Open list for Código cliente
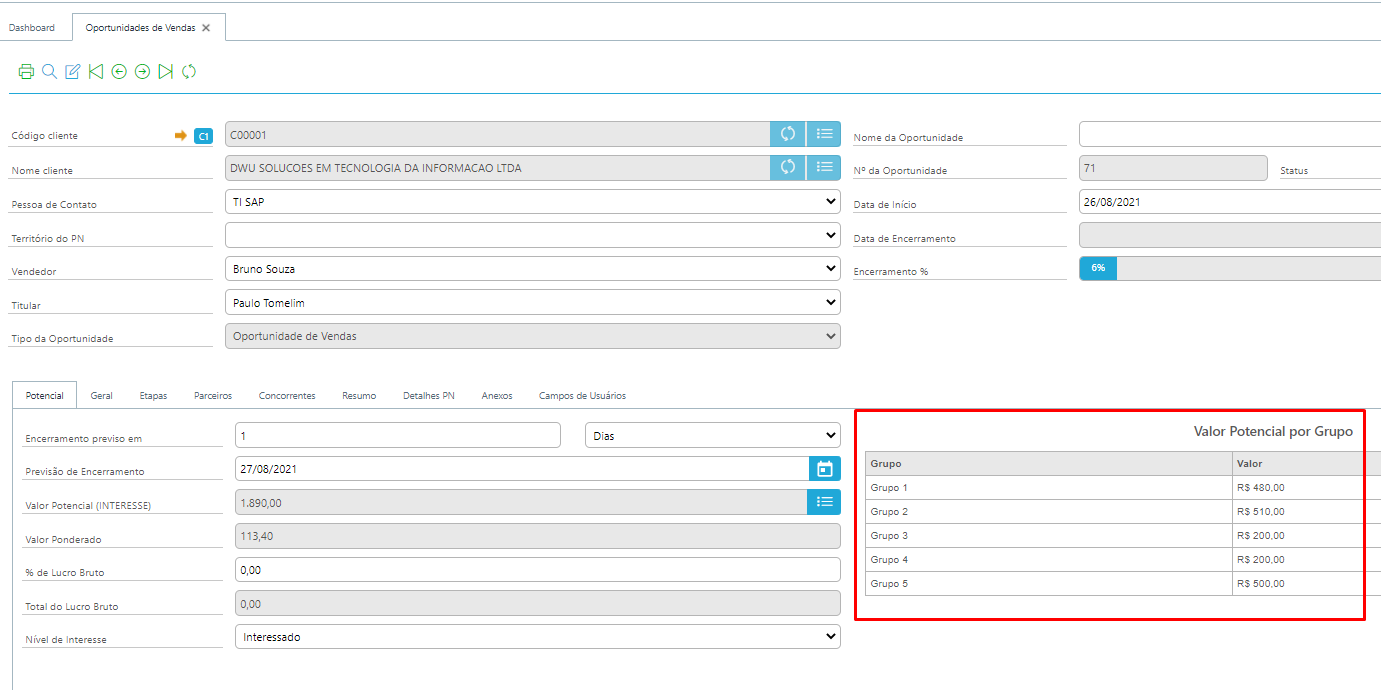The image size is (1381, 690). coord(824,134)
